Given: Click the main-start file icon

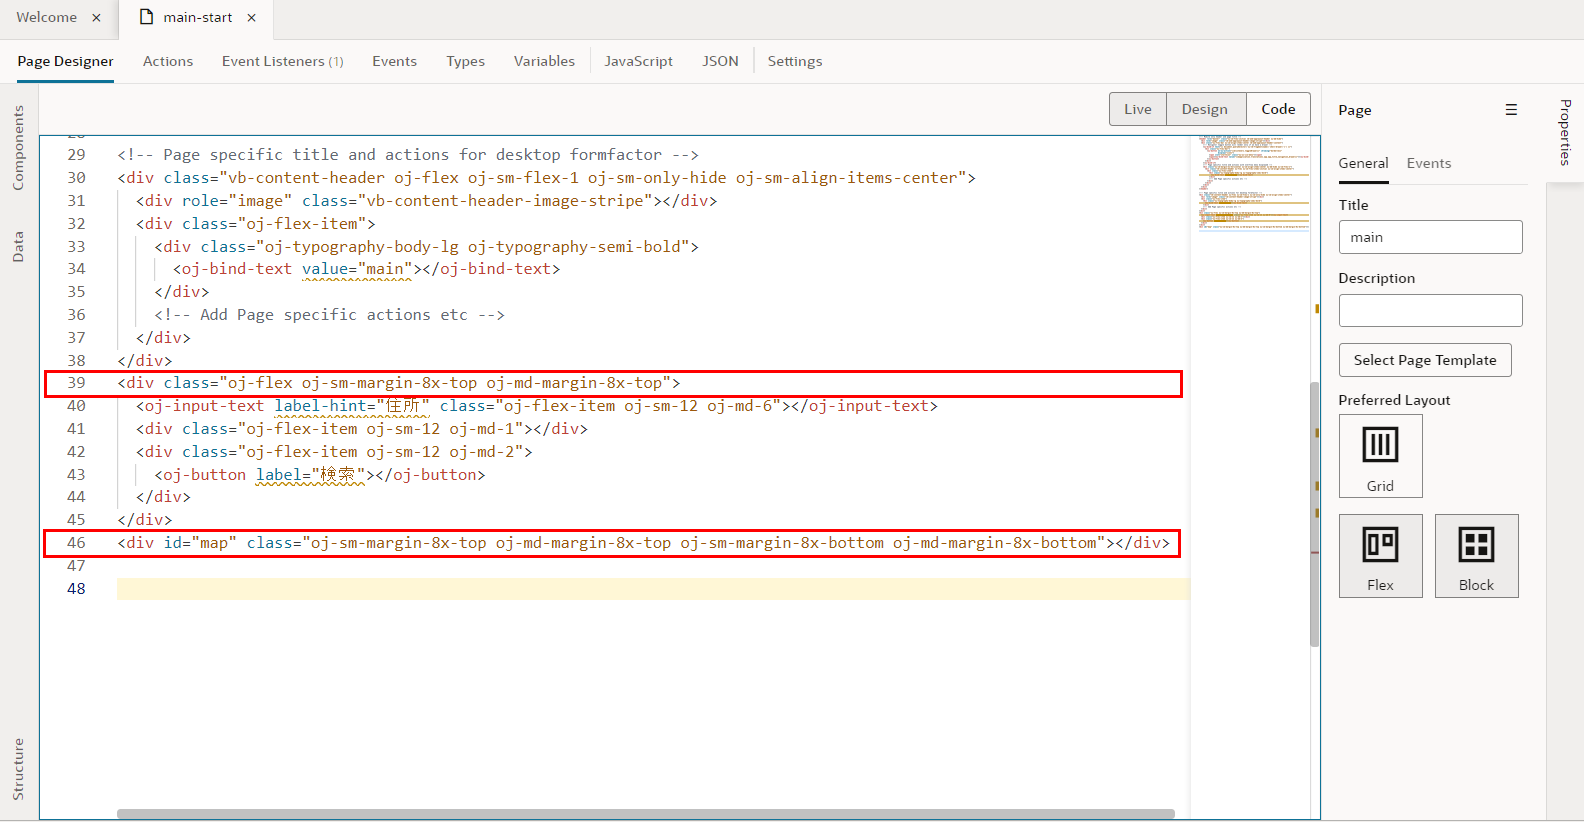Looking at the screenshot, I should tap(147, 17).
